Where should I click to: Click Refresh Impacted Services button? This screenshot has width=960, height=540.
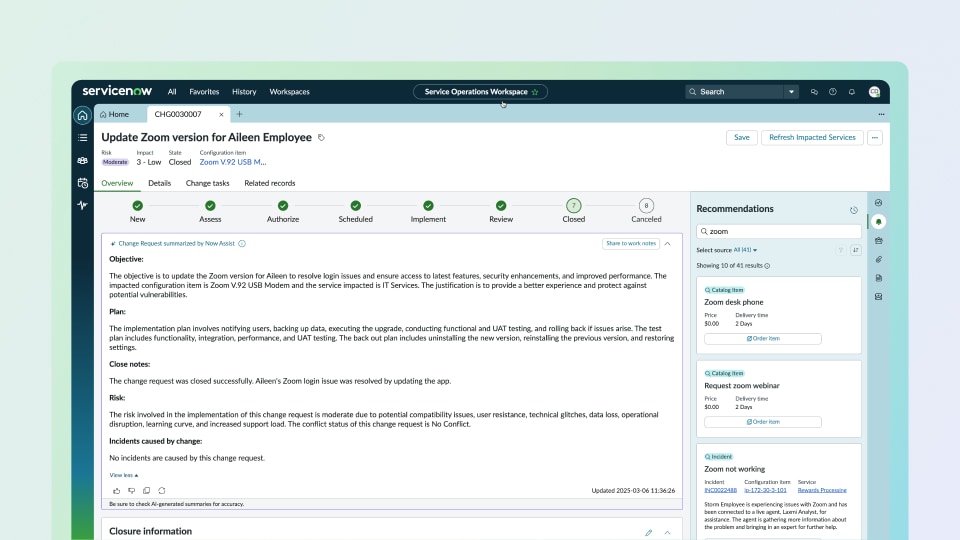pyautogui.click(x=812, y=137)
